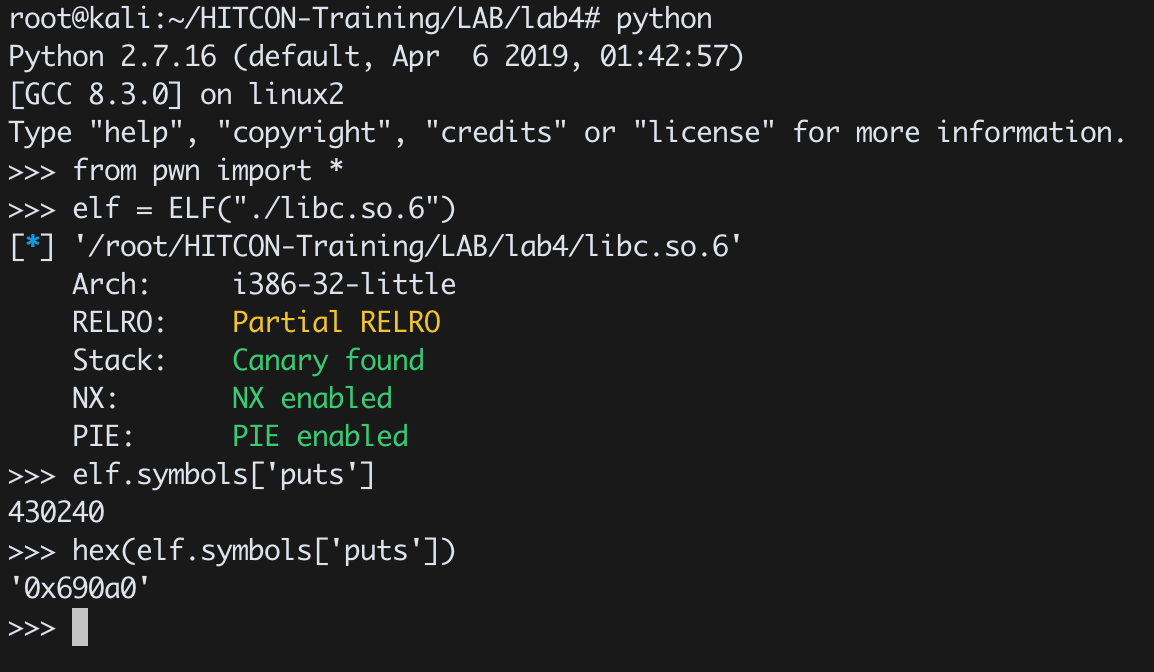Click the output value 430240
The height and width of the screenshot is (672, 1154).
pyautogui.click(x=56, y=512)
